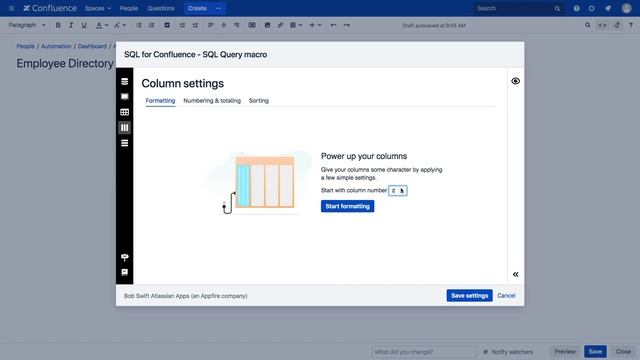Click the undo icon in editor toolbar
640x360 pixels.
333,25
